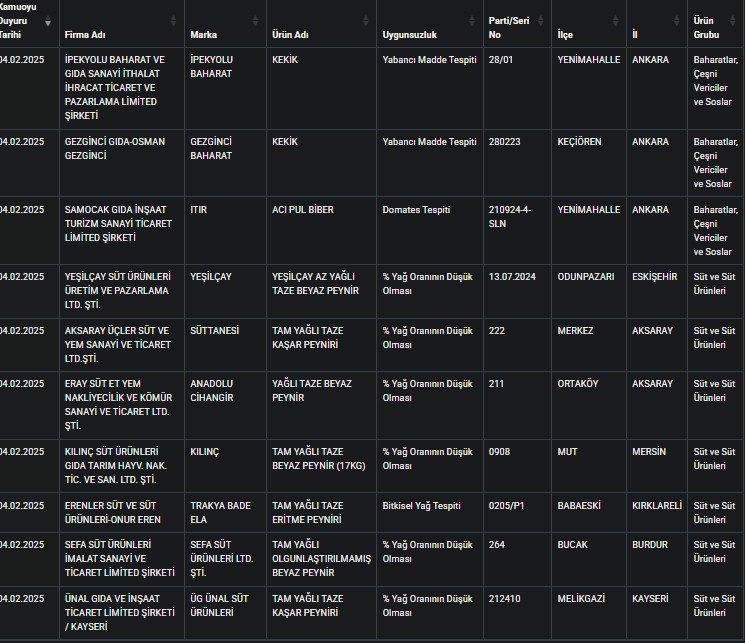
Task: Select the İPEKYOLU BAHARAT brand cell
Action: 211,66
